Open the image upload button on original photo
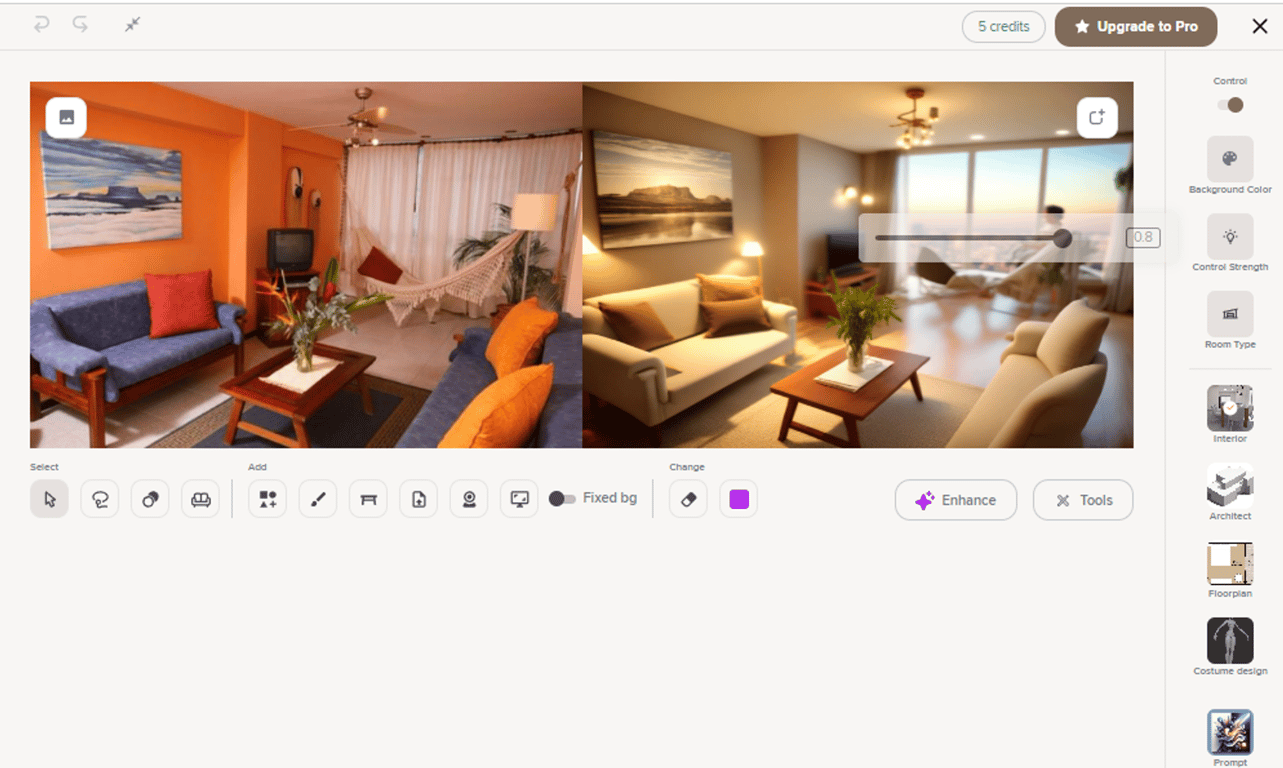This screenshot has height=768, width=1283. pos(66,118)
